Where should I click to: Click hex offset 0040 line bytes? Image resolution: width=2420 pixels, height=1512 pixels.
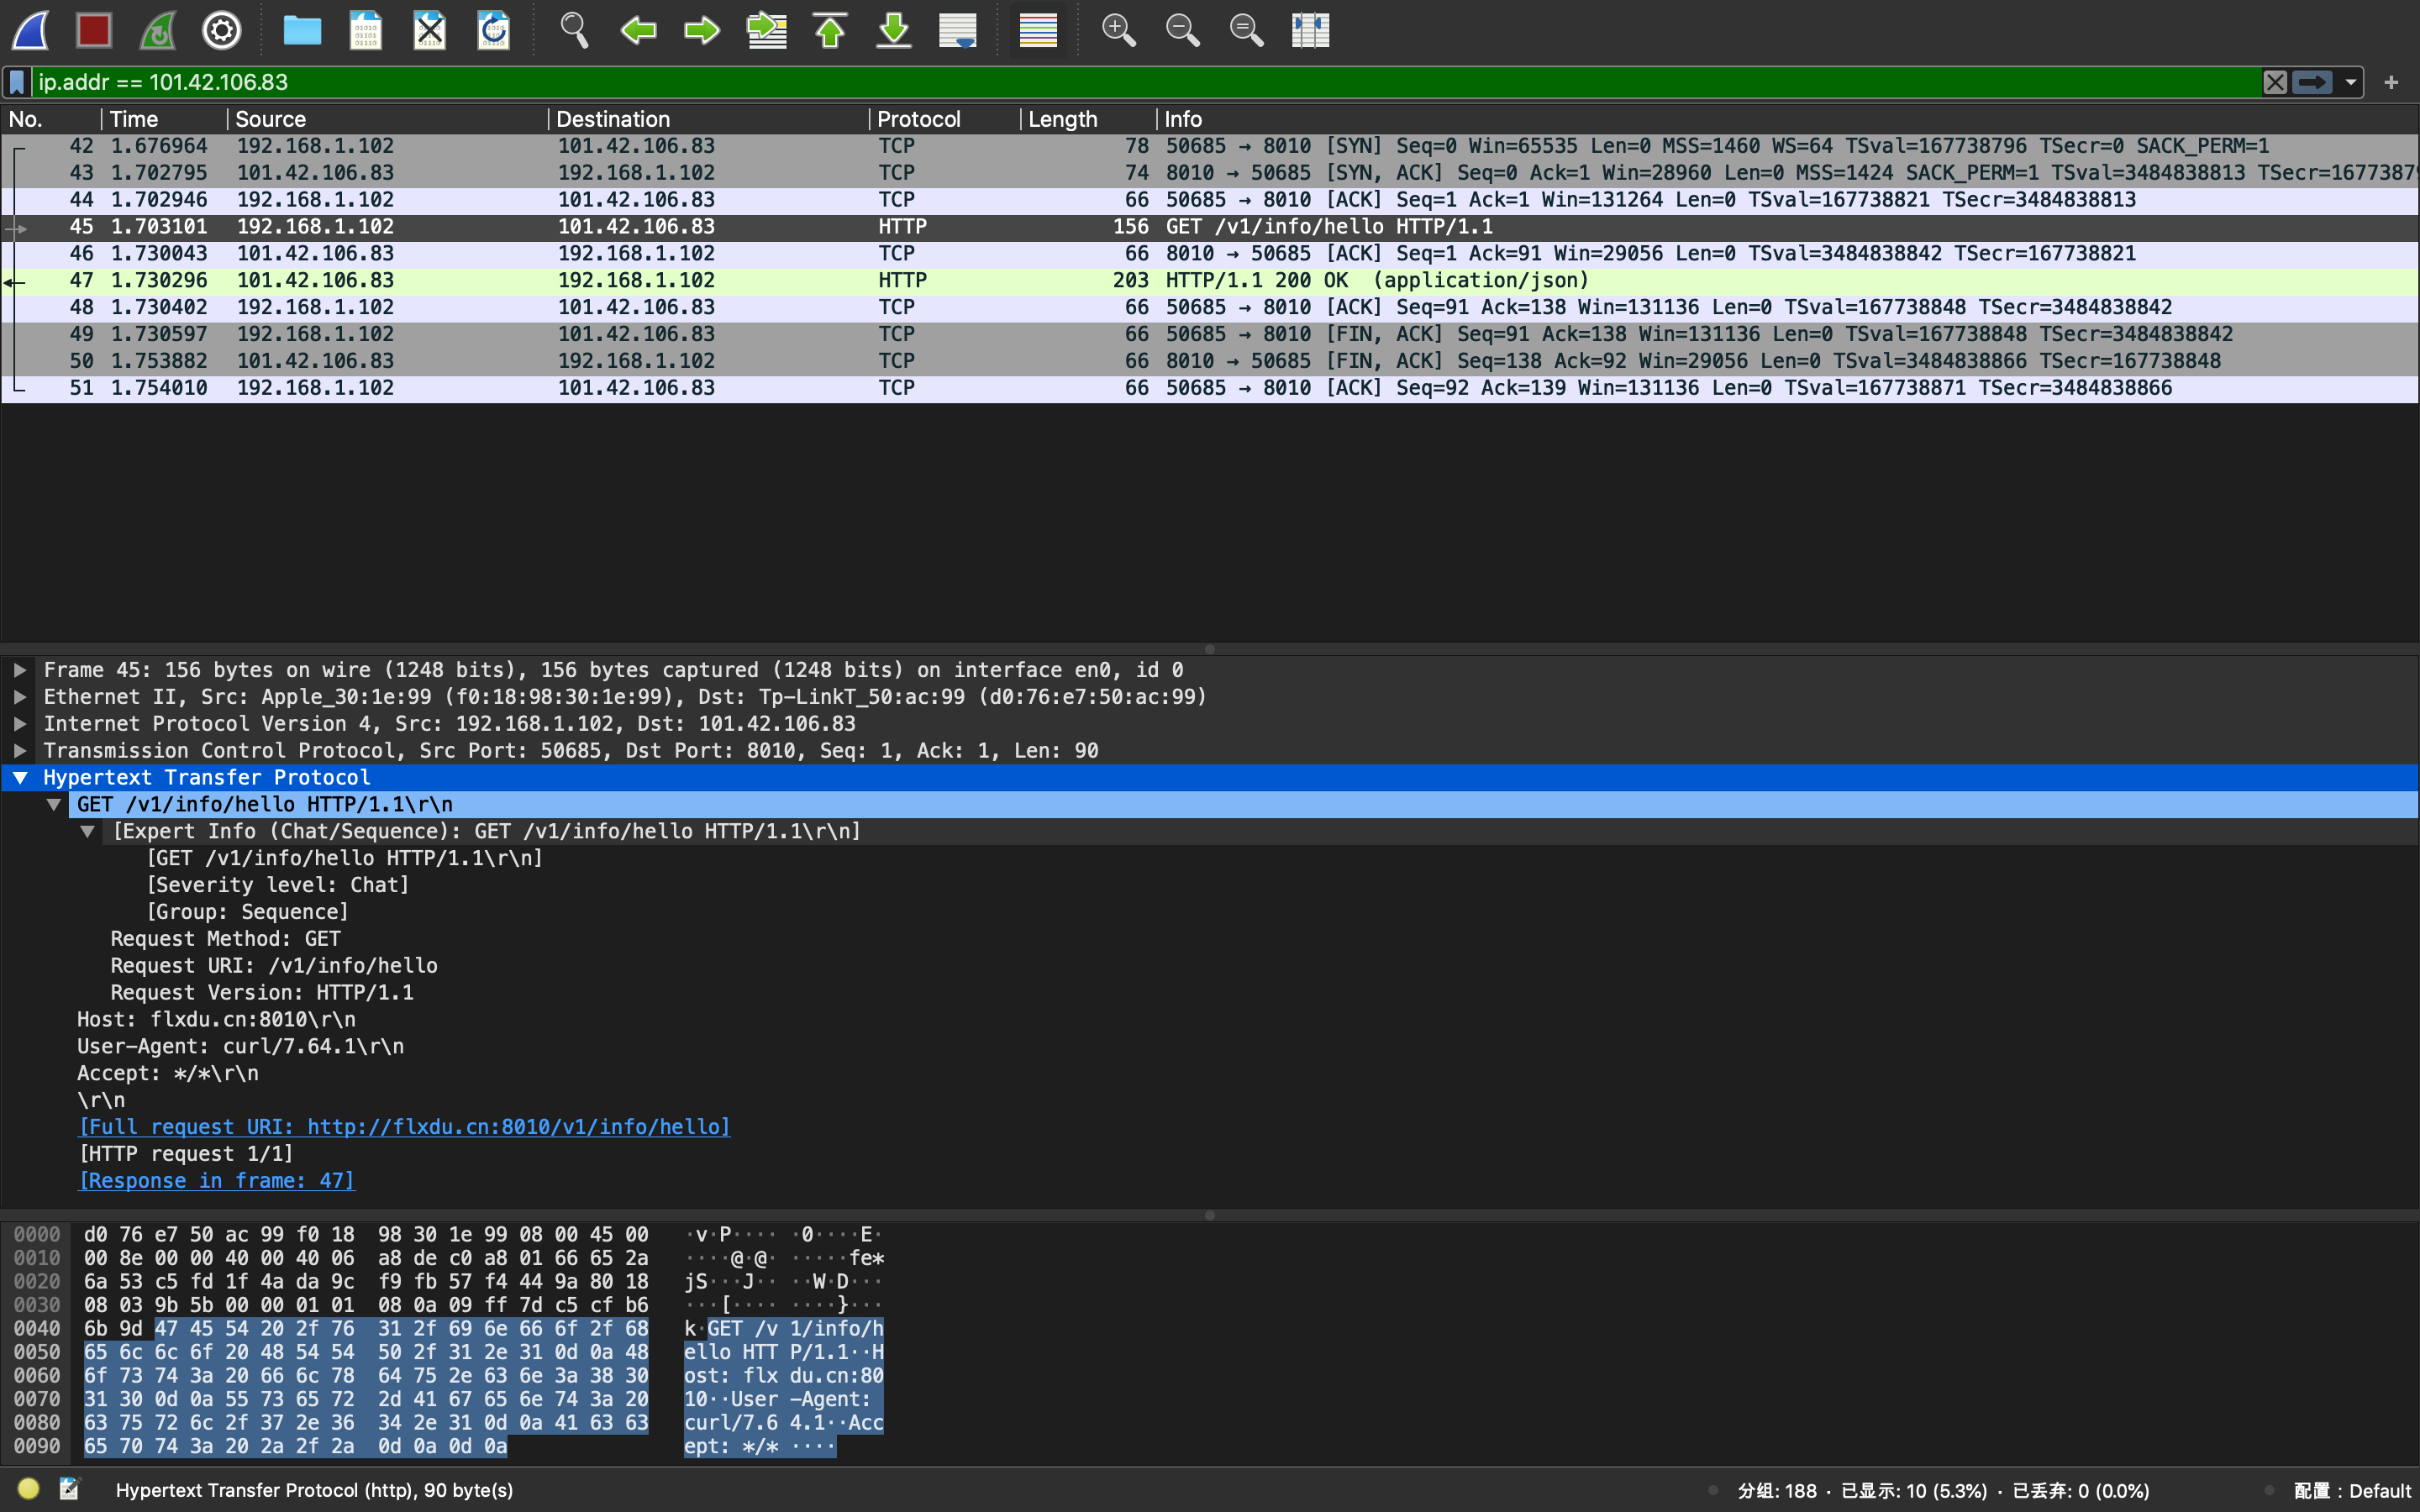[366, 1329]
